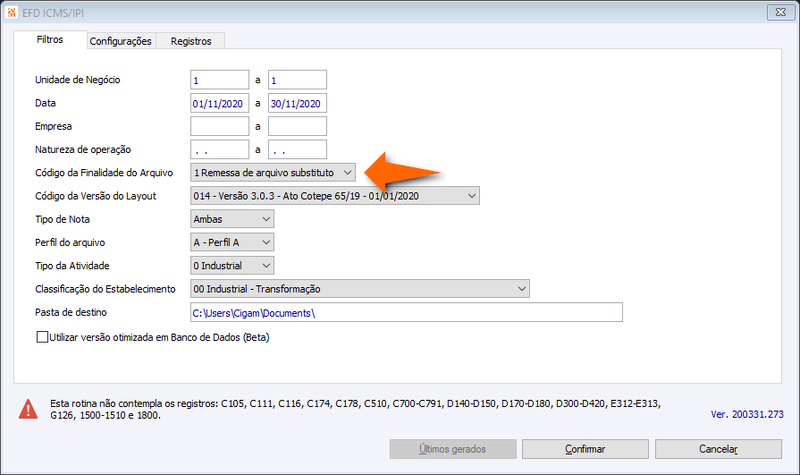This screenshot has width=800, height=475.
Task: Open the Configurações tab
Action: pyautogui.click(x=120, y=41)
